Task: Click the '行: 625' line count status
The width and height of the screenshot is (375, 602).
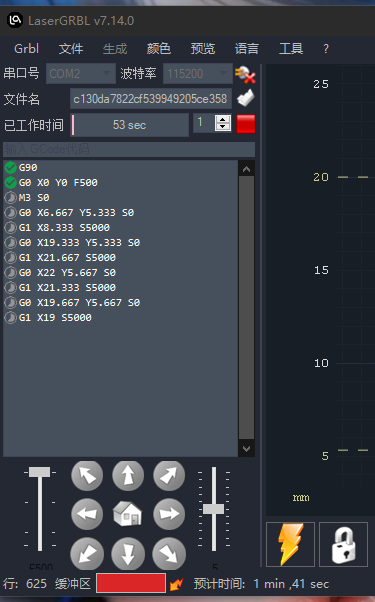Action: click(x=25, y=584)
